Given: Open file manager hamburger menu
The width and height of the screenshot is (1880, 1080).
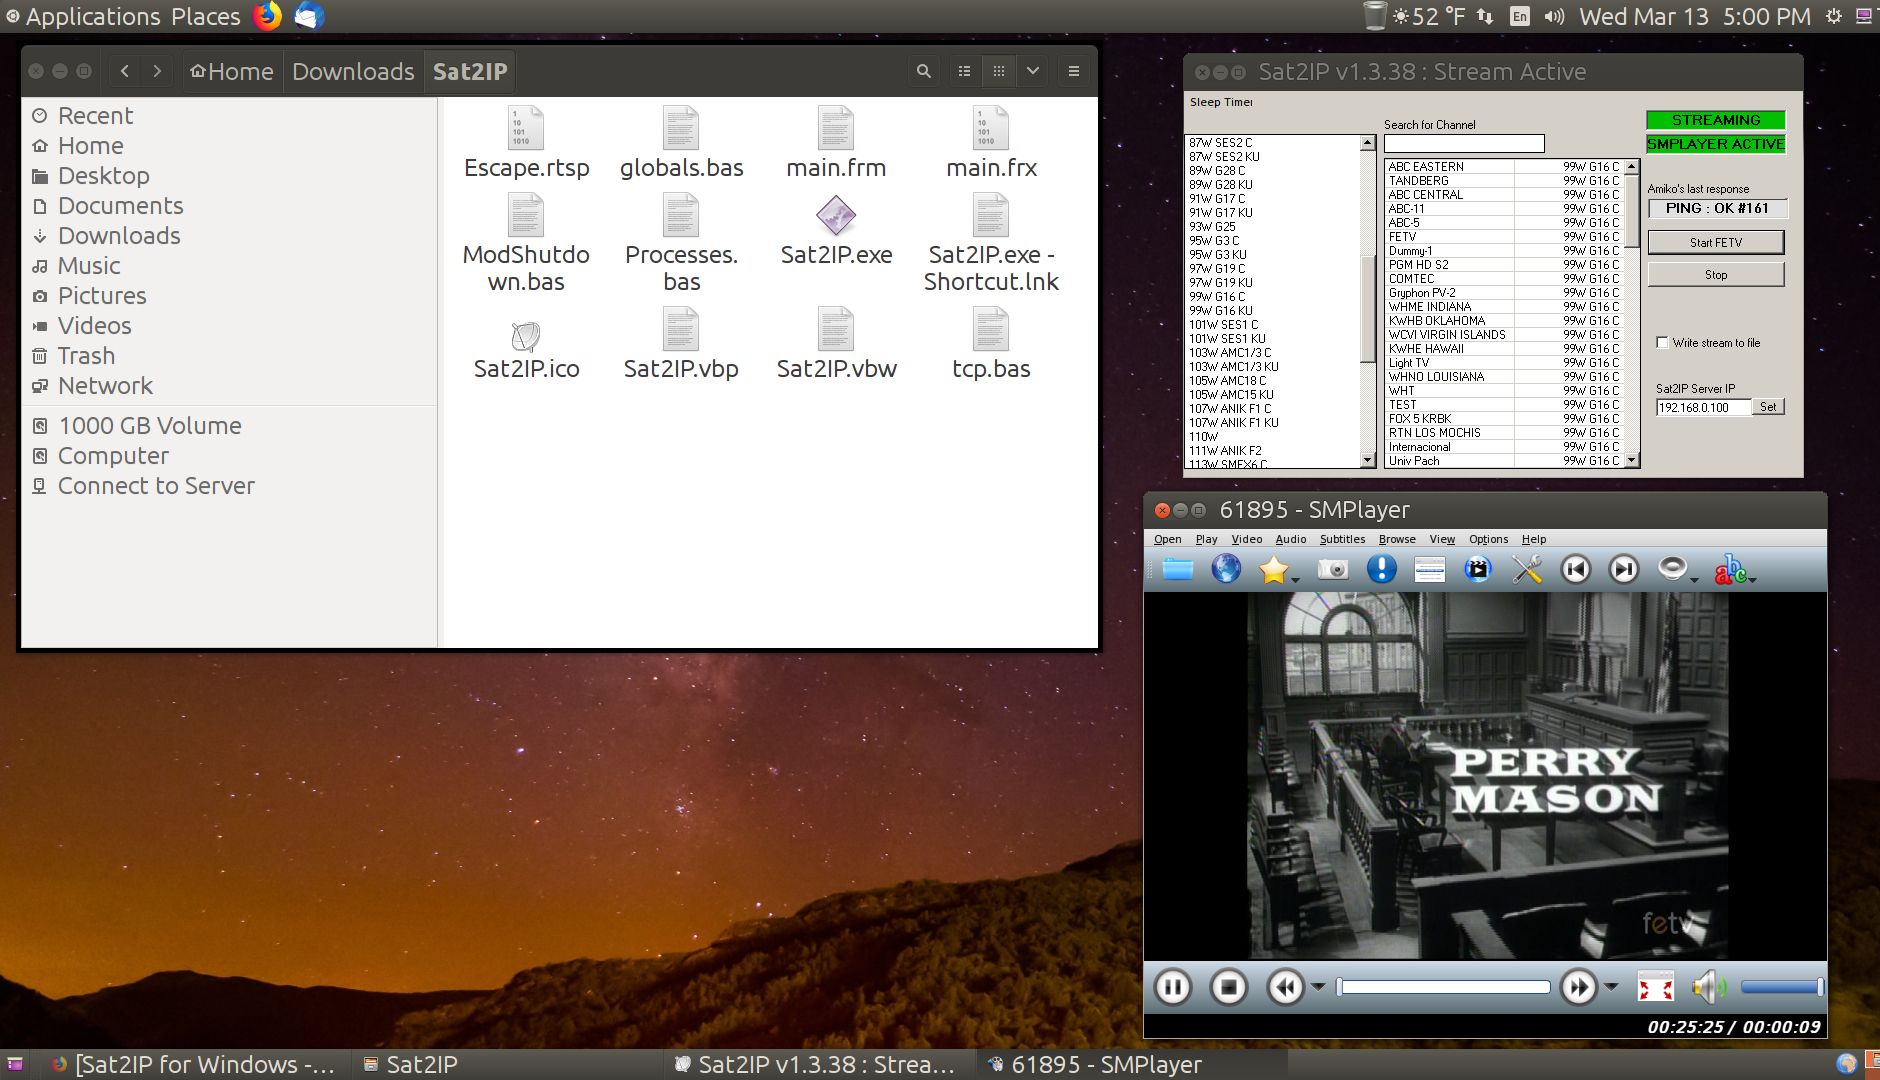Looking at the screenshot, I should [1074, 71].
